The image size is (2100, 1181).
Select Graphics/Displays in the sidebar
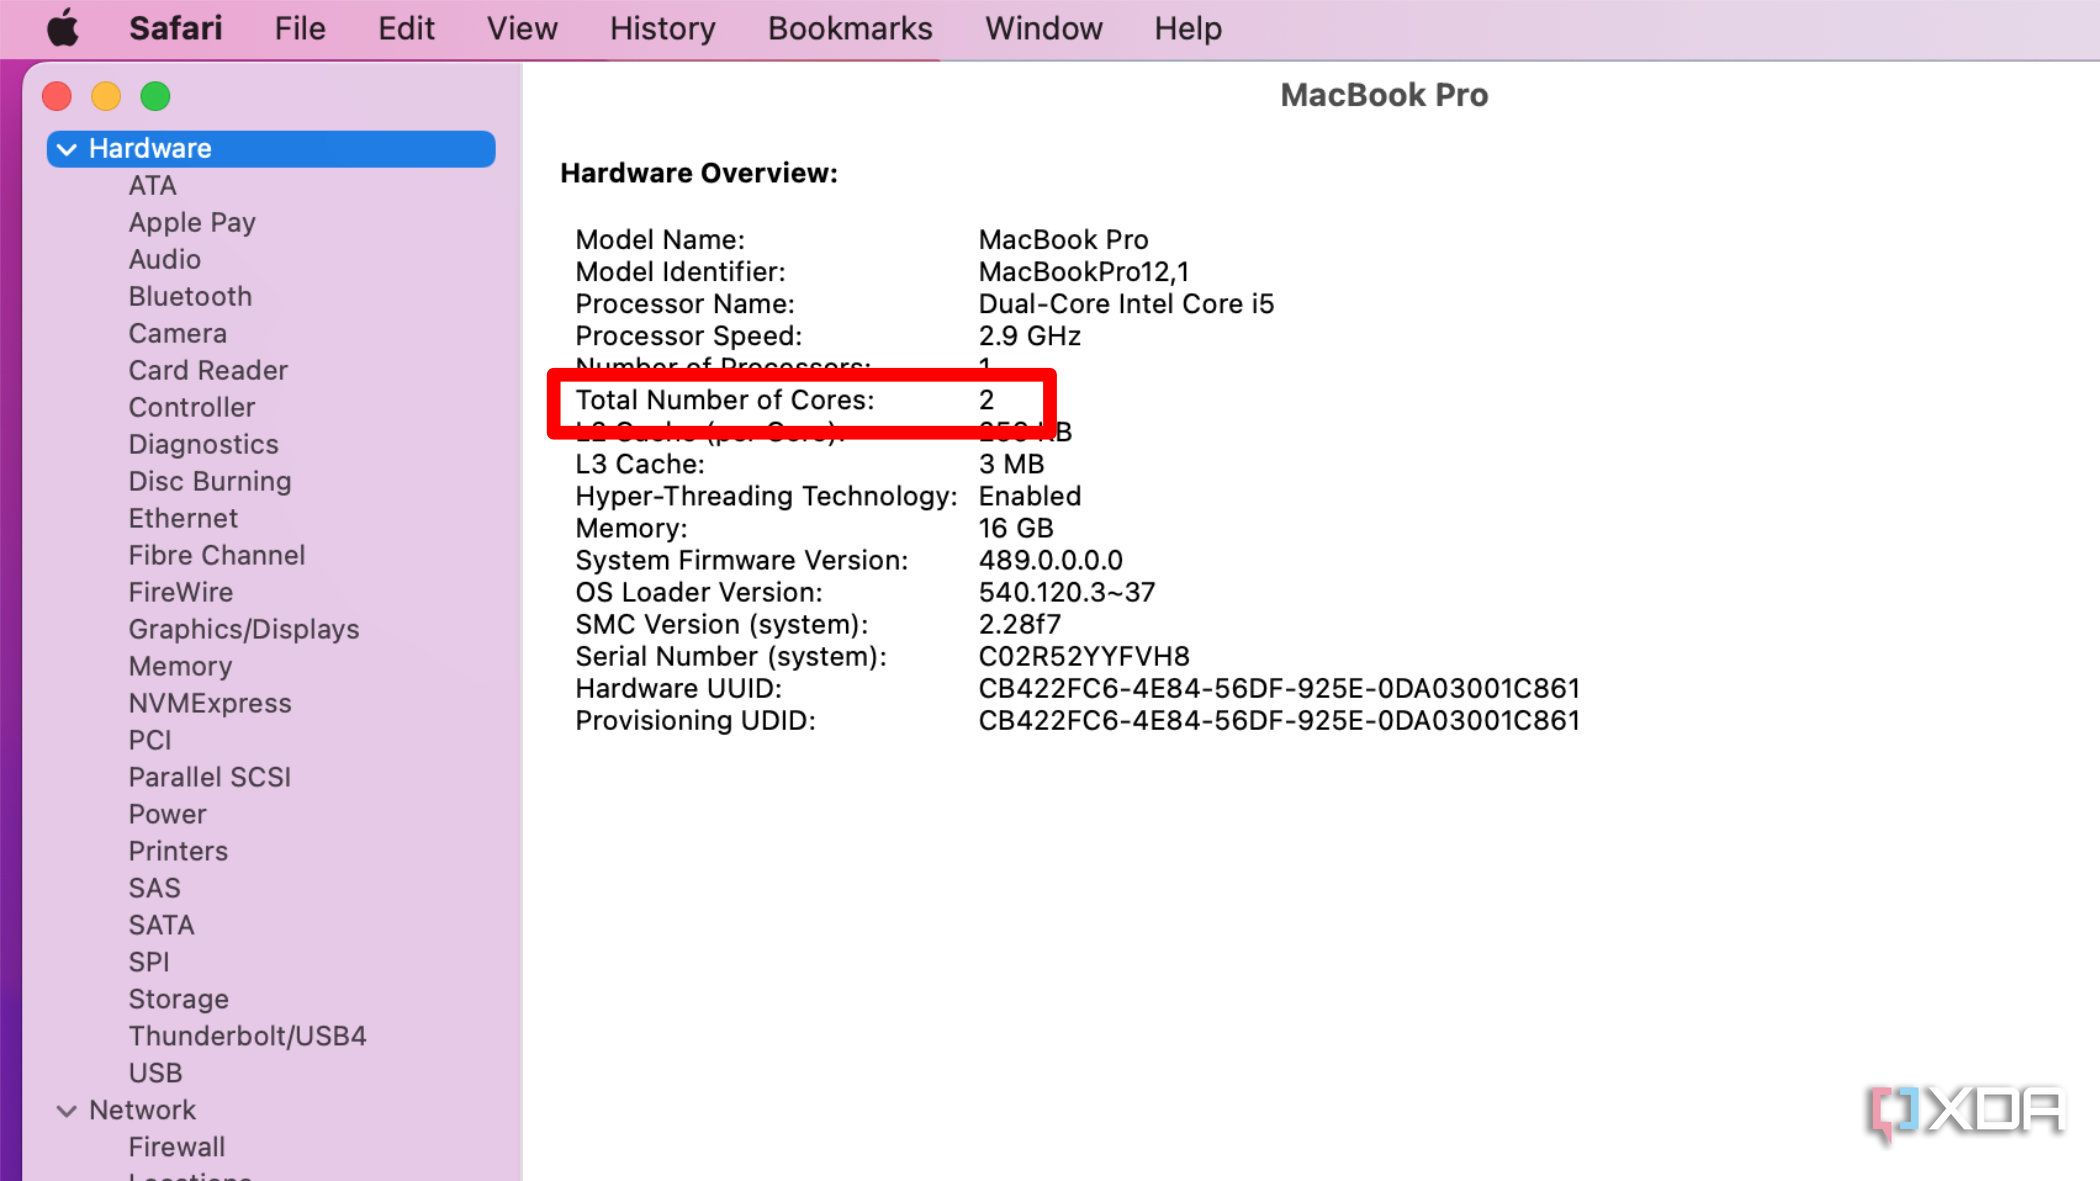point(243,630)
